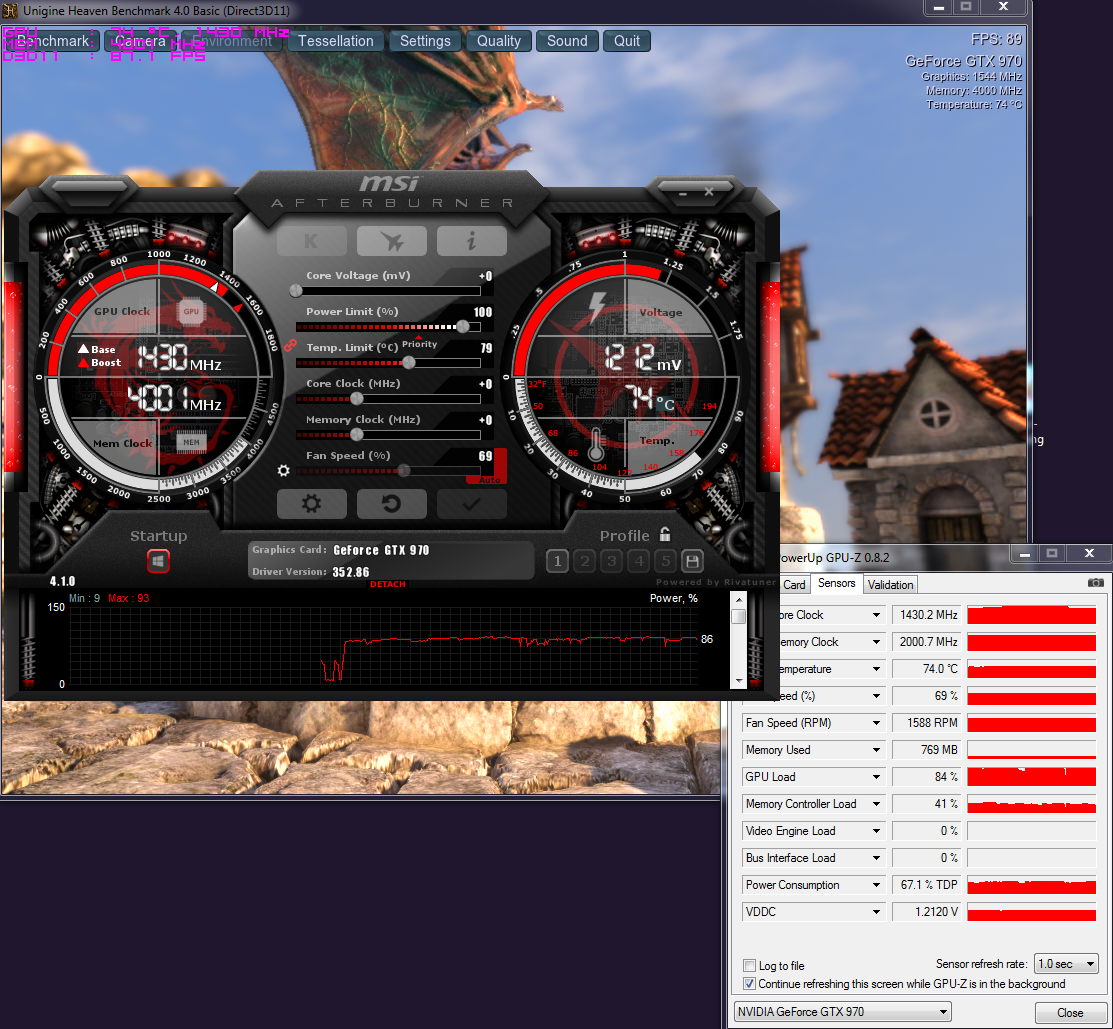This screenshot has width=1113, height=1029.
Task: Adjust the Power Limit slider handle
Action: (x=463, y=326)
